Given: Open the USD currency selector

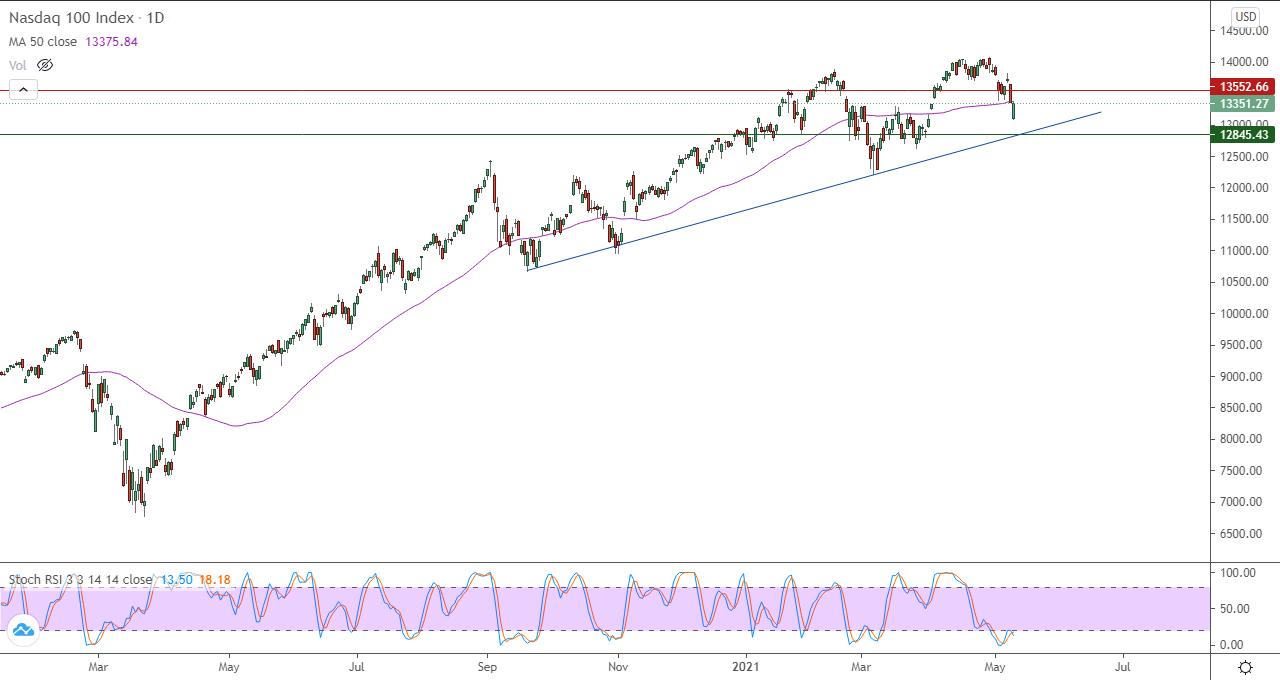Looking at the screenshot, I should (1246, 16).
